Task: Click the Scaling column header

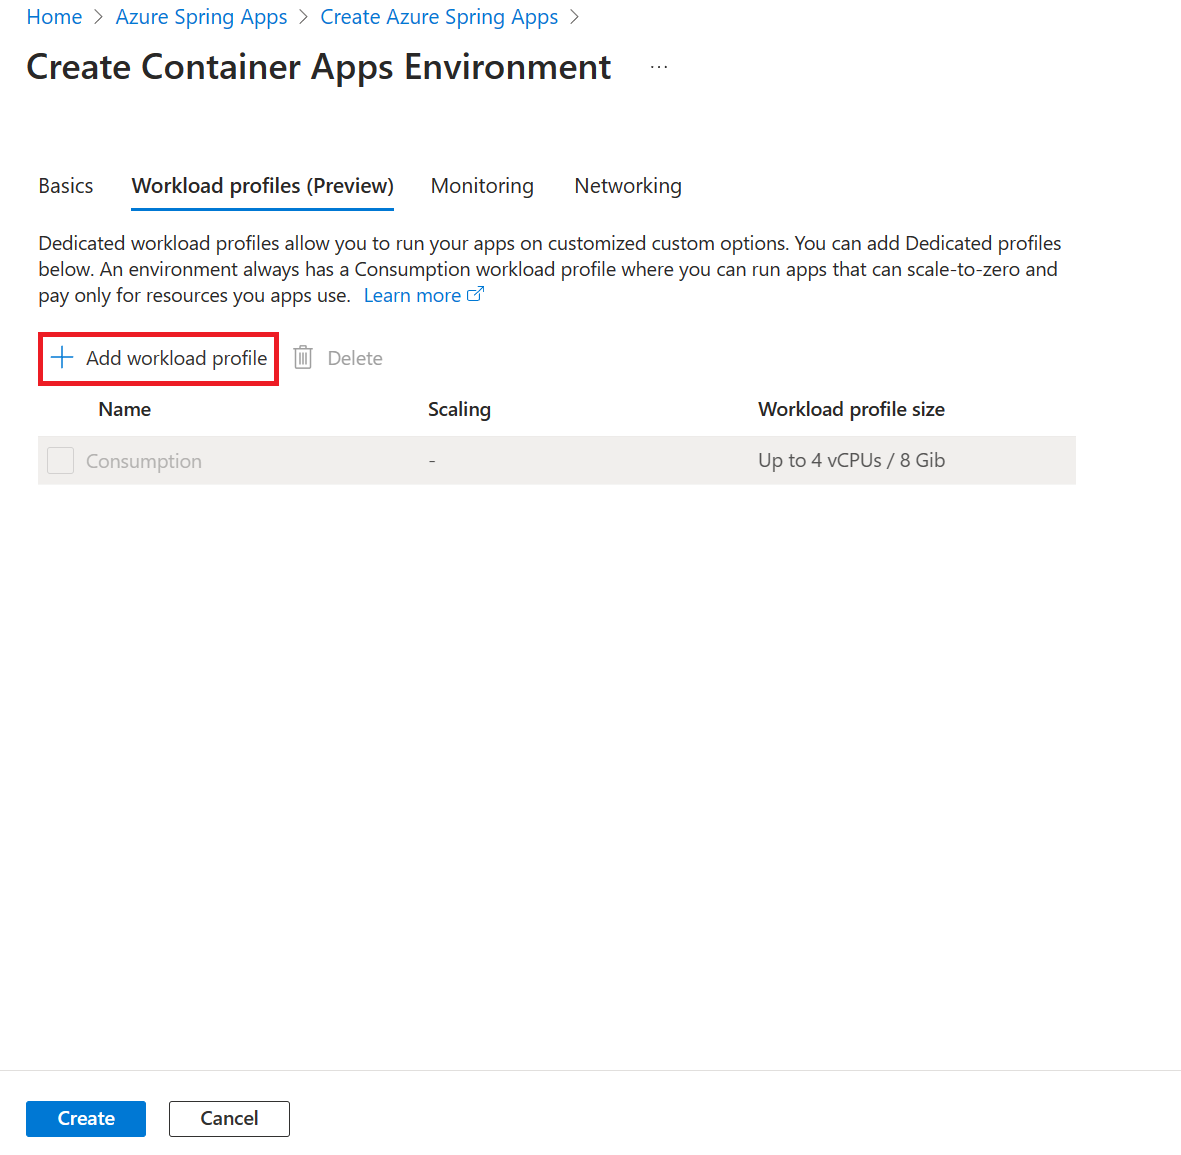Action: pos(459,409)
